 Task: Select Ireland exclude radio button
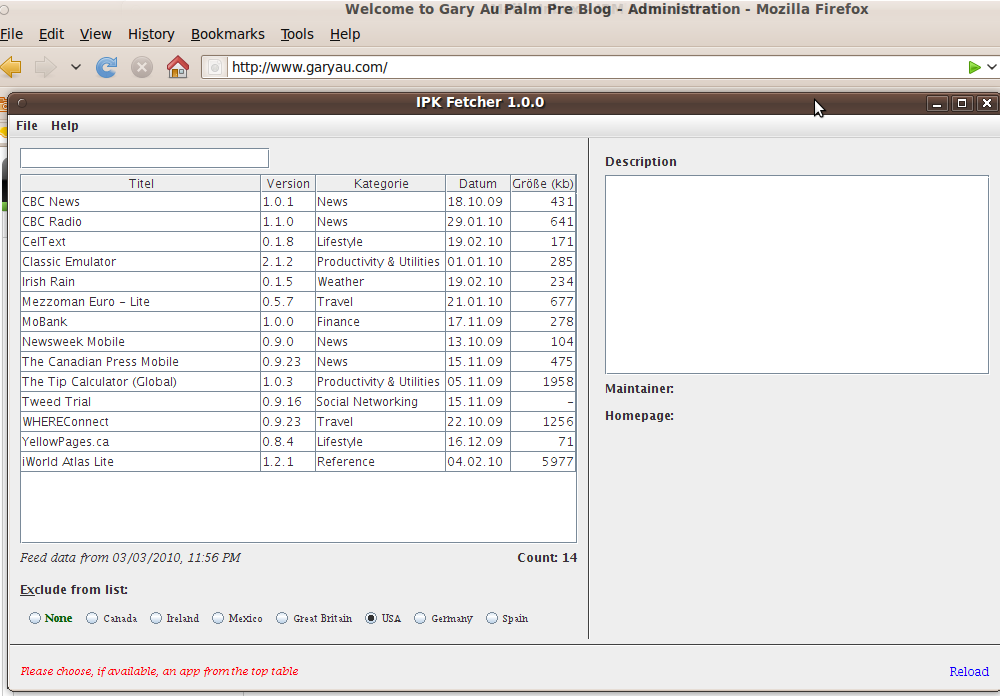[x=156, y=618]
